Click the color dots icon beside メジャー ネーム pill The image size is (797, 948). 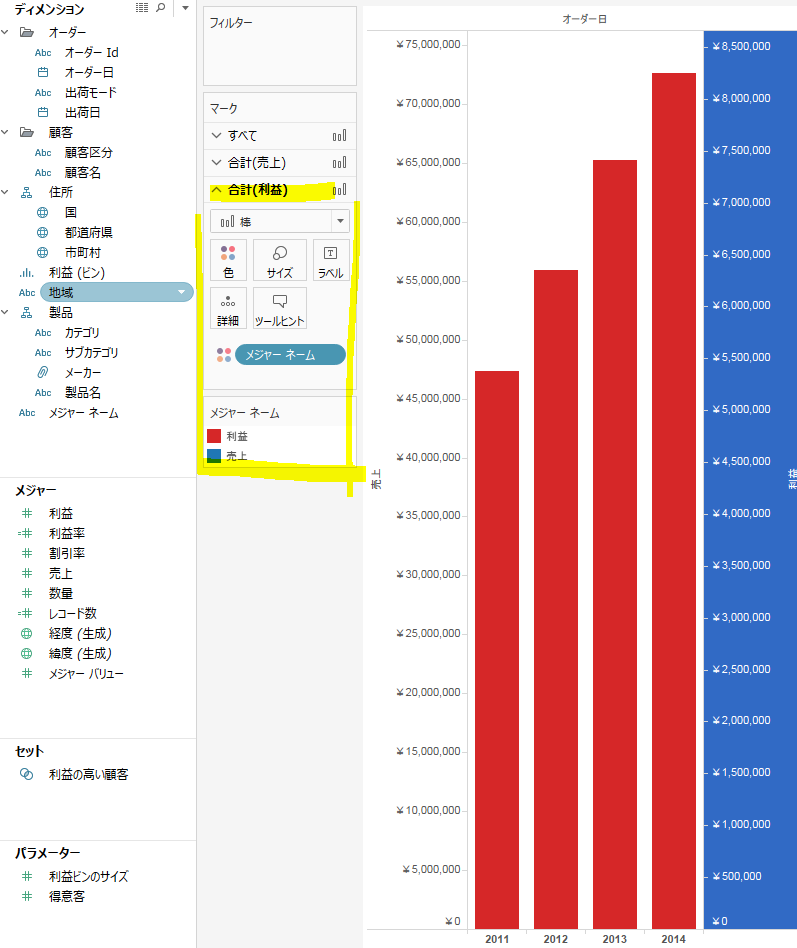[224, 355]
